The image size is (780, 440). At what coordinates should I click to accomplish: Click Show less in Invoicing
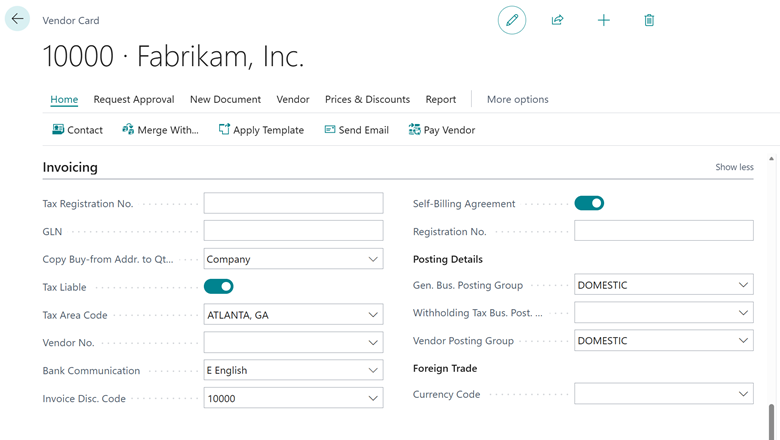click(734, 167)
